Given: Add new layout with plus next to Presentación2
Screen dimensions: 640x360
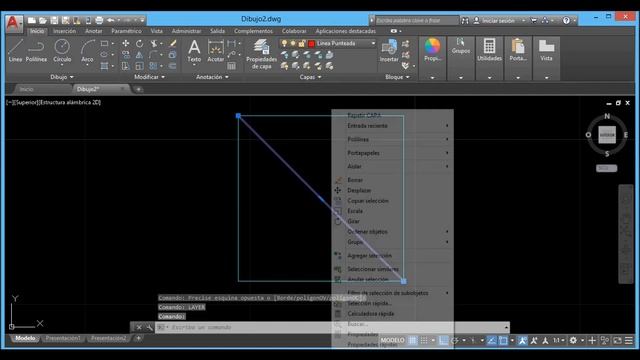Looking at the screenshot, I should pyautogui.click(x=138, y=338).
